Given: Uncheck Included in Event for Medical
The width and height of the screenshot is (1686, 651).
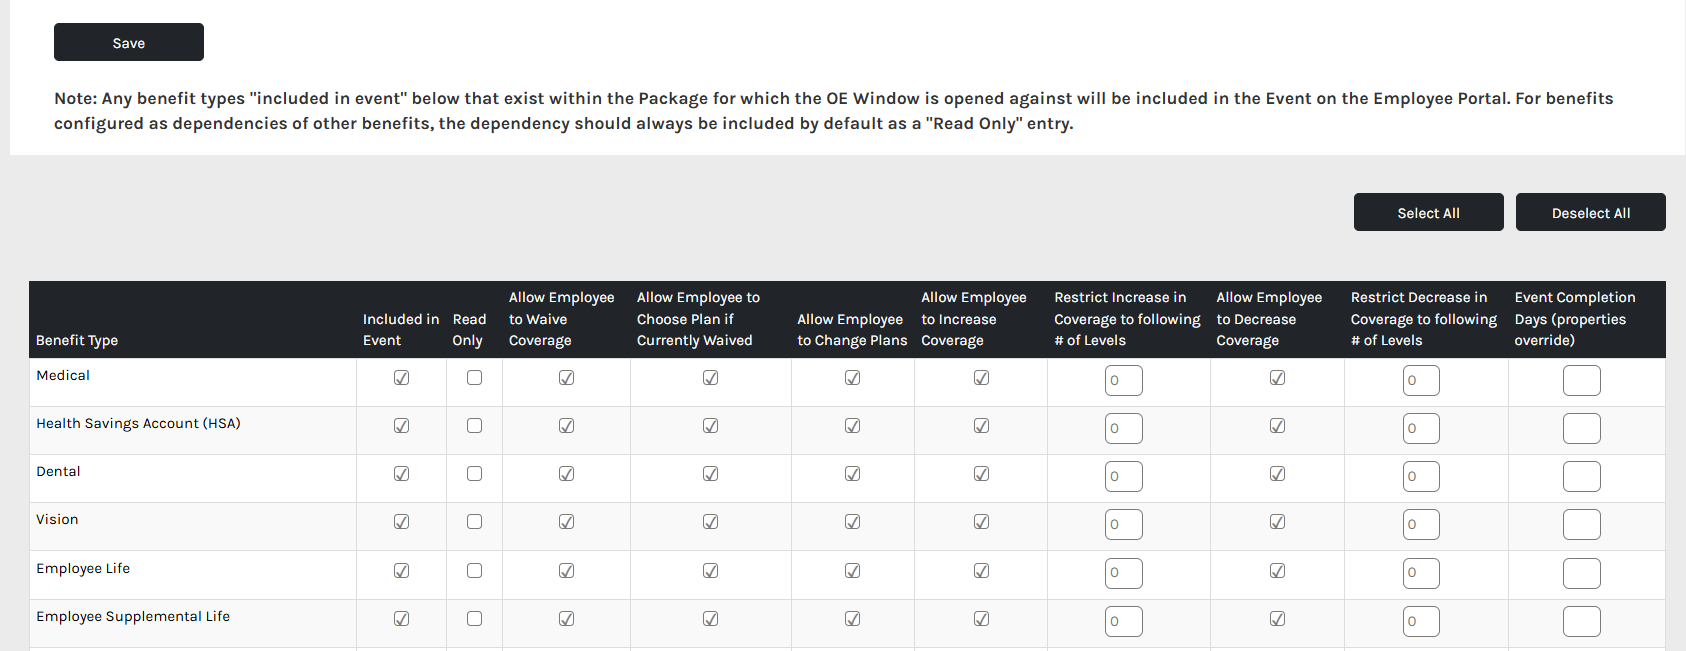Looking at the screenshot, I should click(401, 378).
